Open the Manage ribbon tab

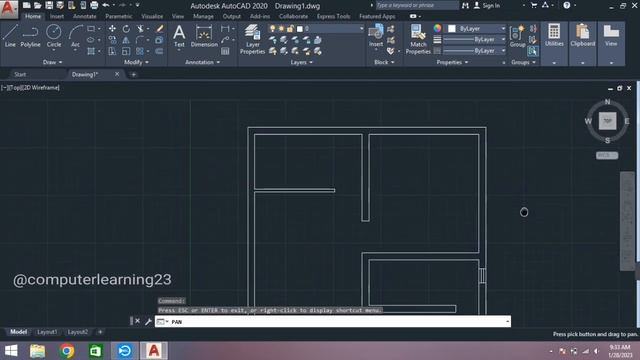203,16
